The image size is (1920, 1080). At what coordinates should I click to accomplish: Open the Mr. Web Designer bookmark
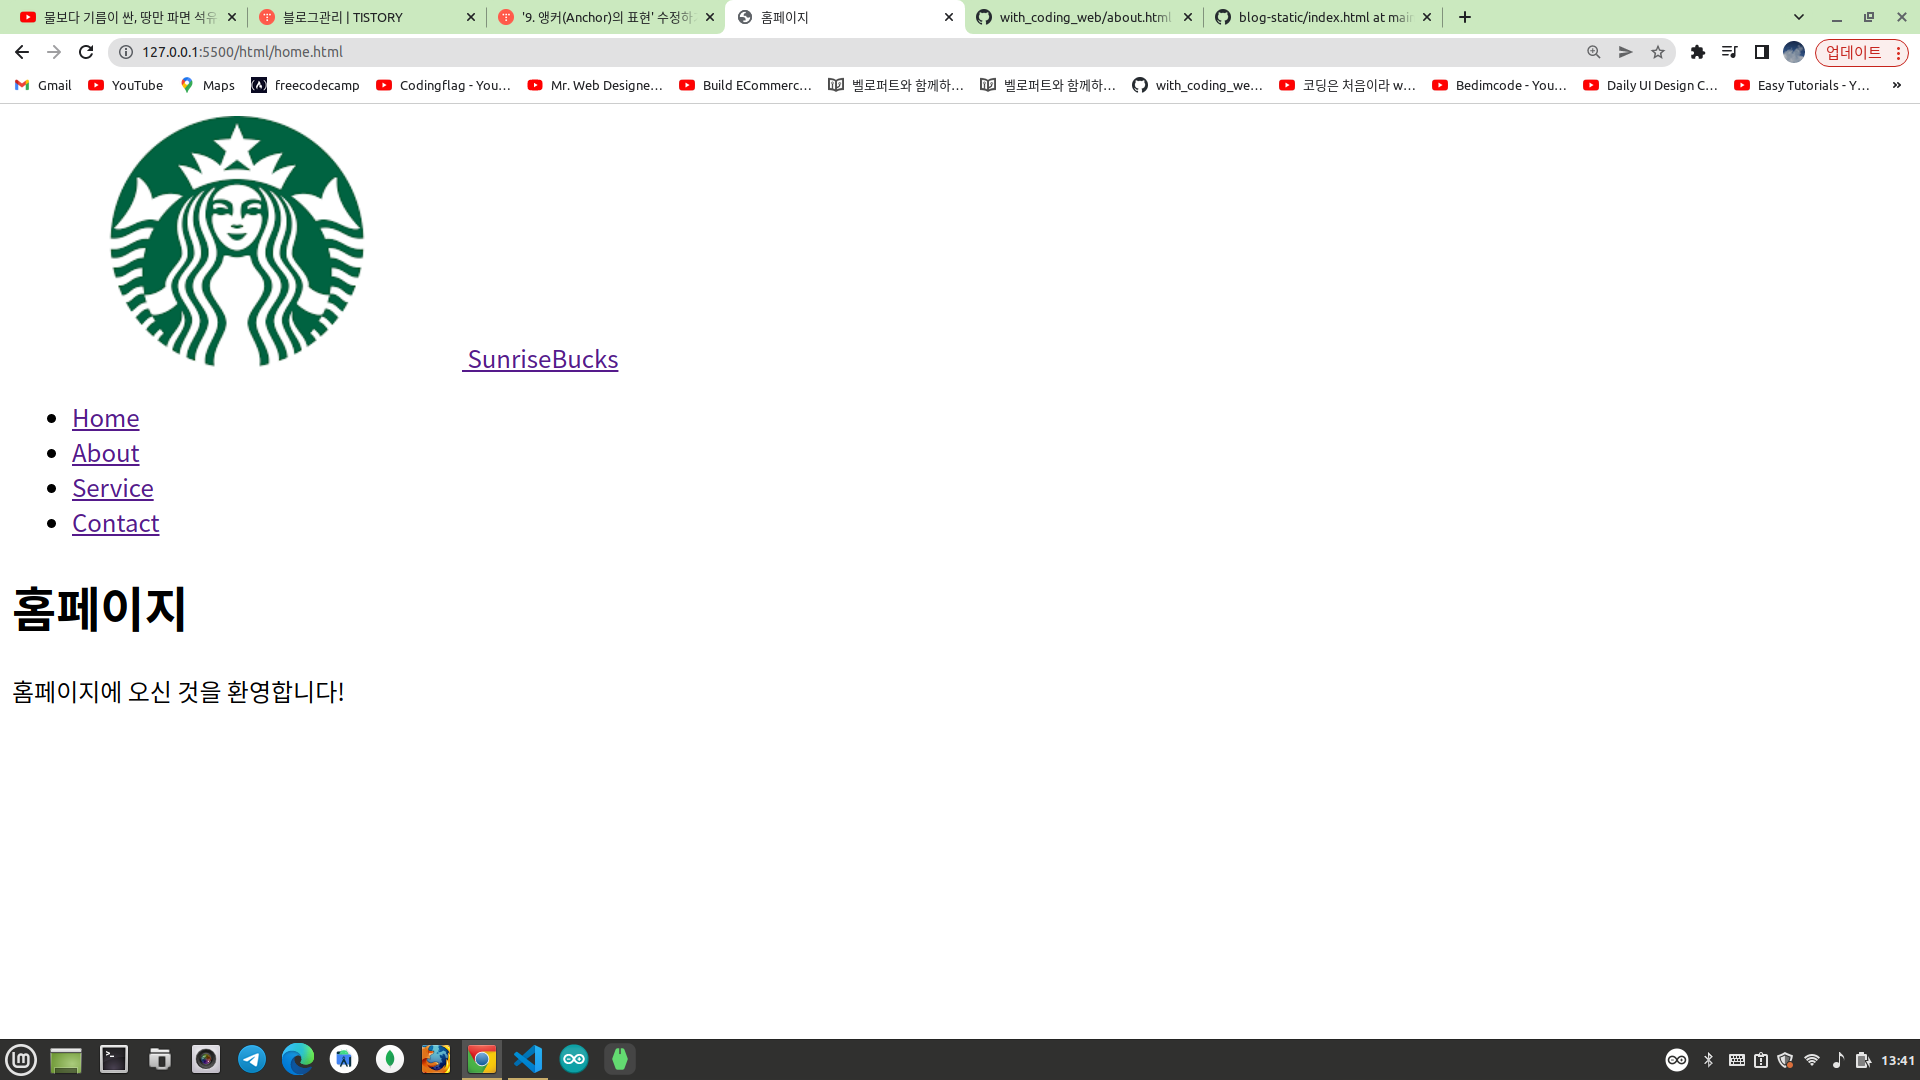click(x=595, y=85)
